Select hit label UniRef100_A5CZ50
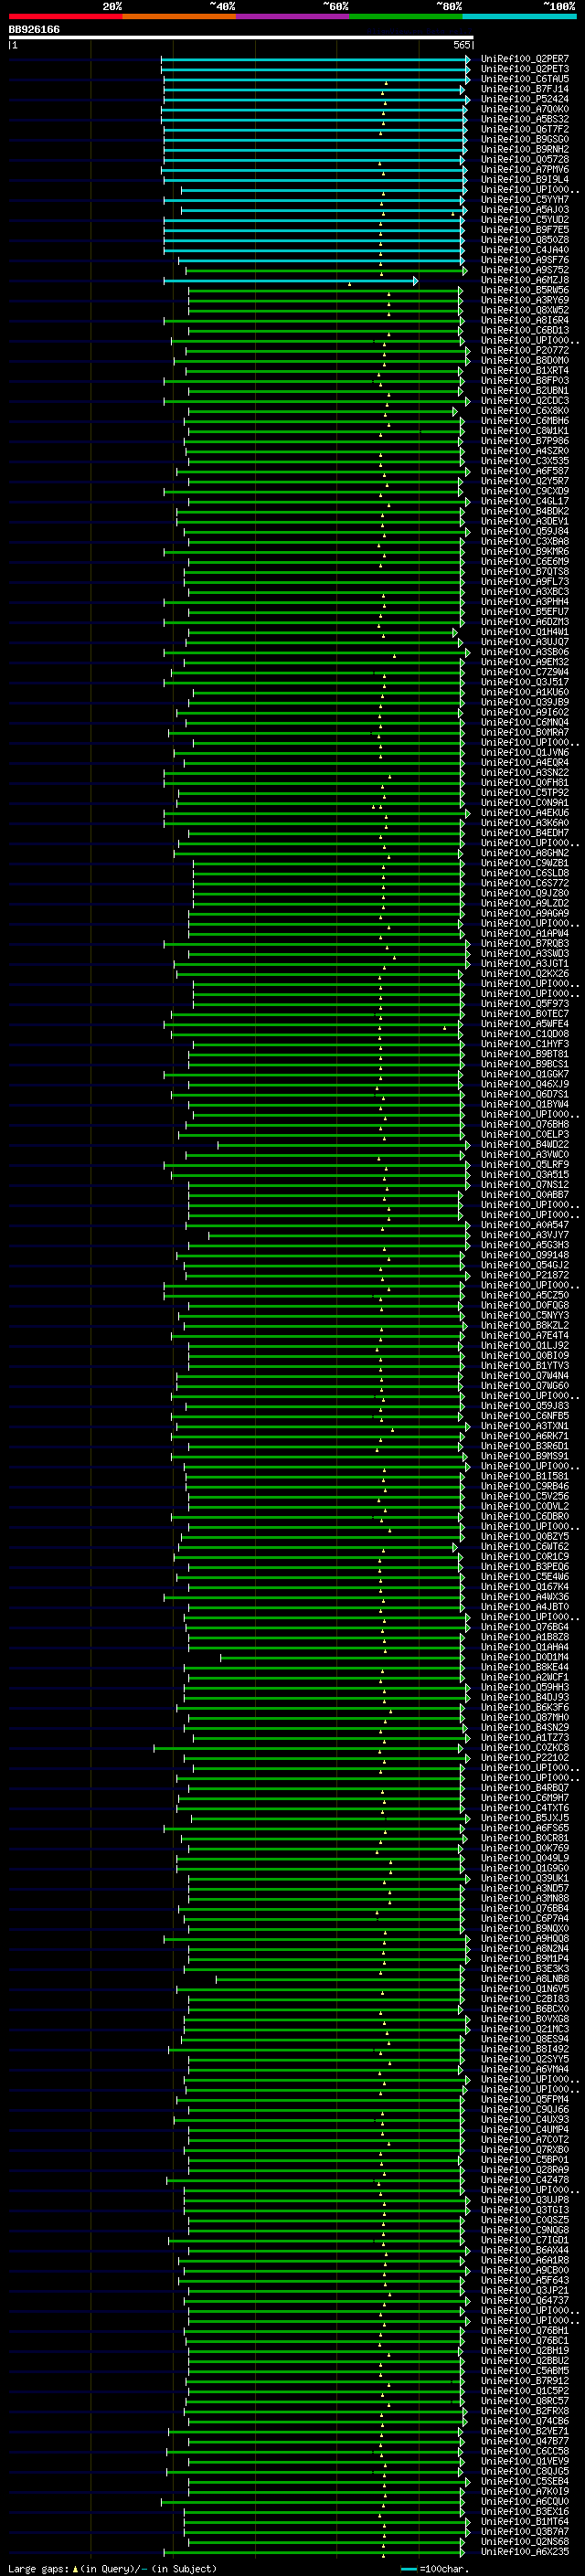The width and height of the screenshot is (585, 2576). click(x=525, y=1295)
